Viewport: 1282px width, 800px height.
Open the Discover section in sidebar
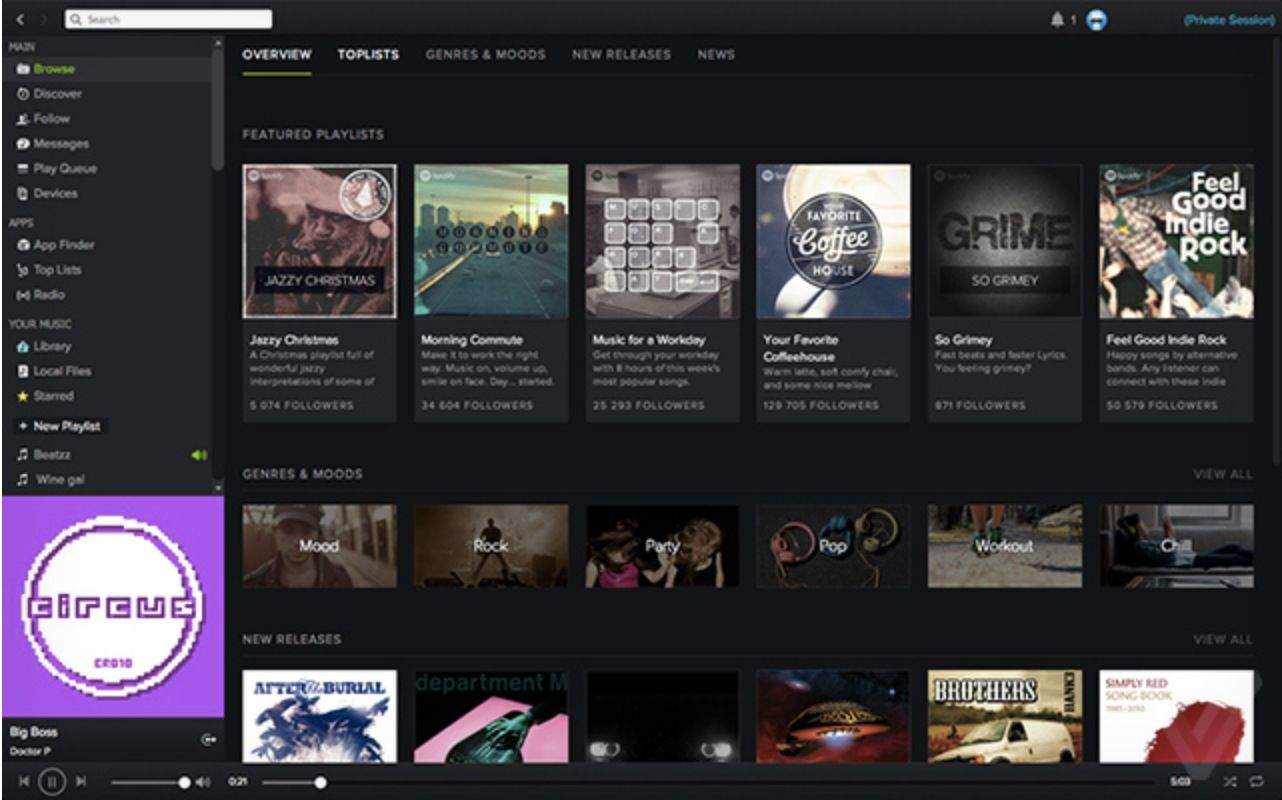[57, 94]
